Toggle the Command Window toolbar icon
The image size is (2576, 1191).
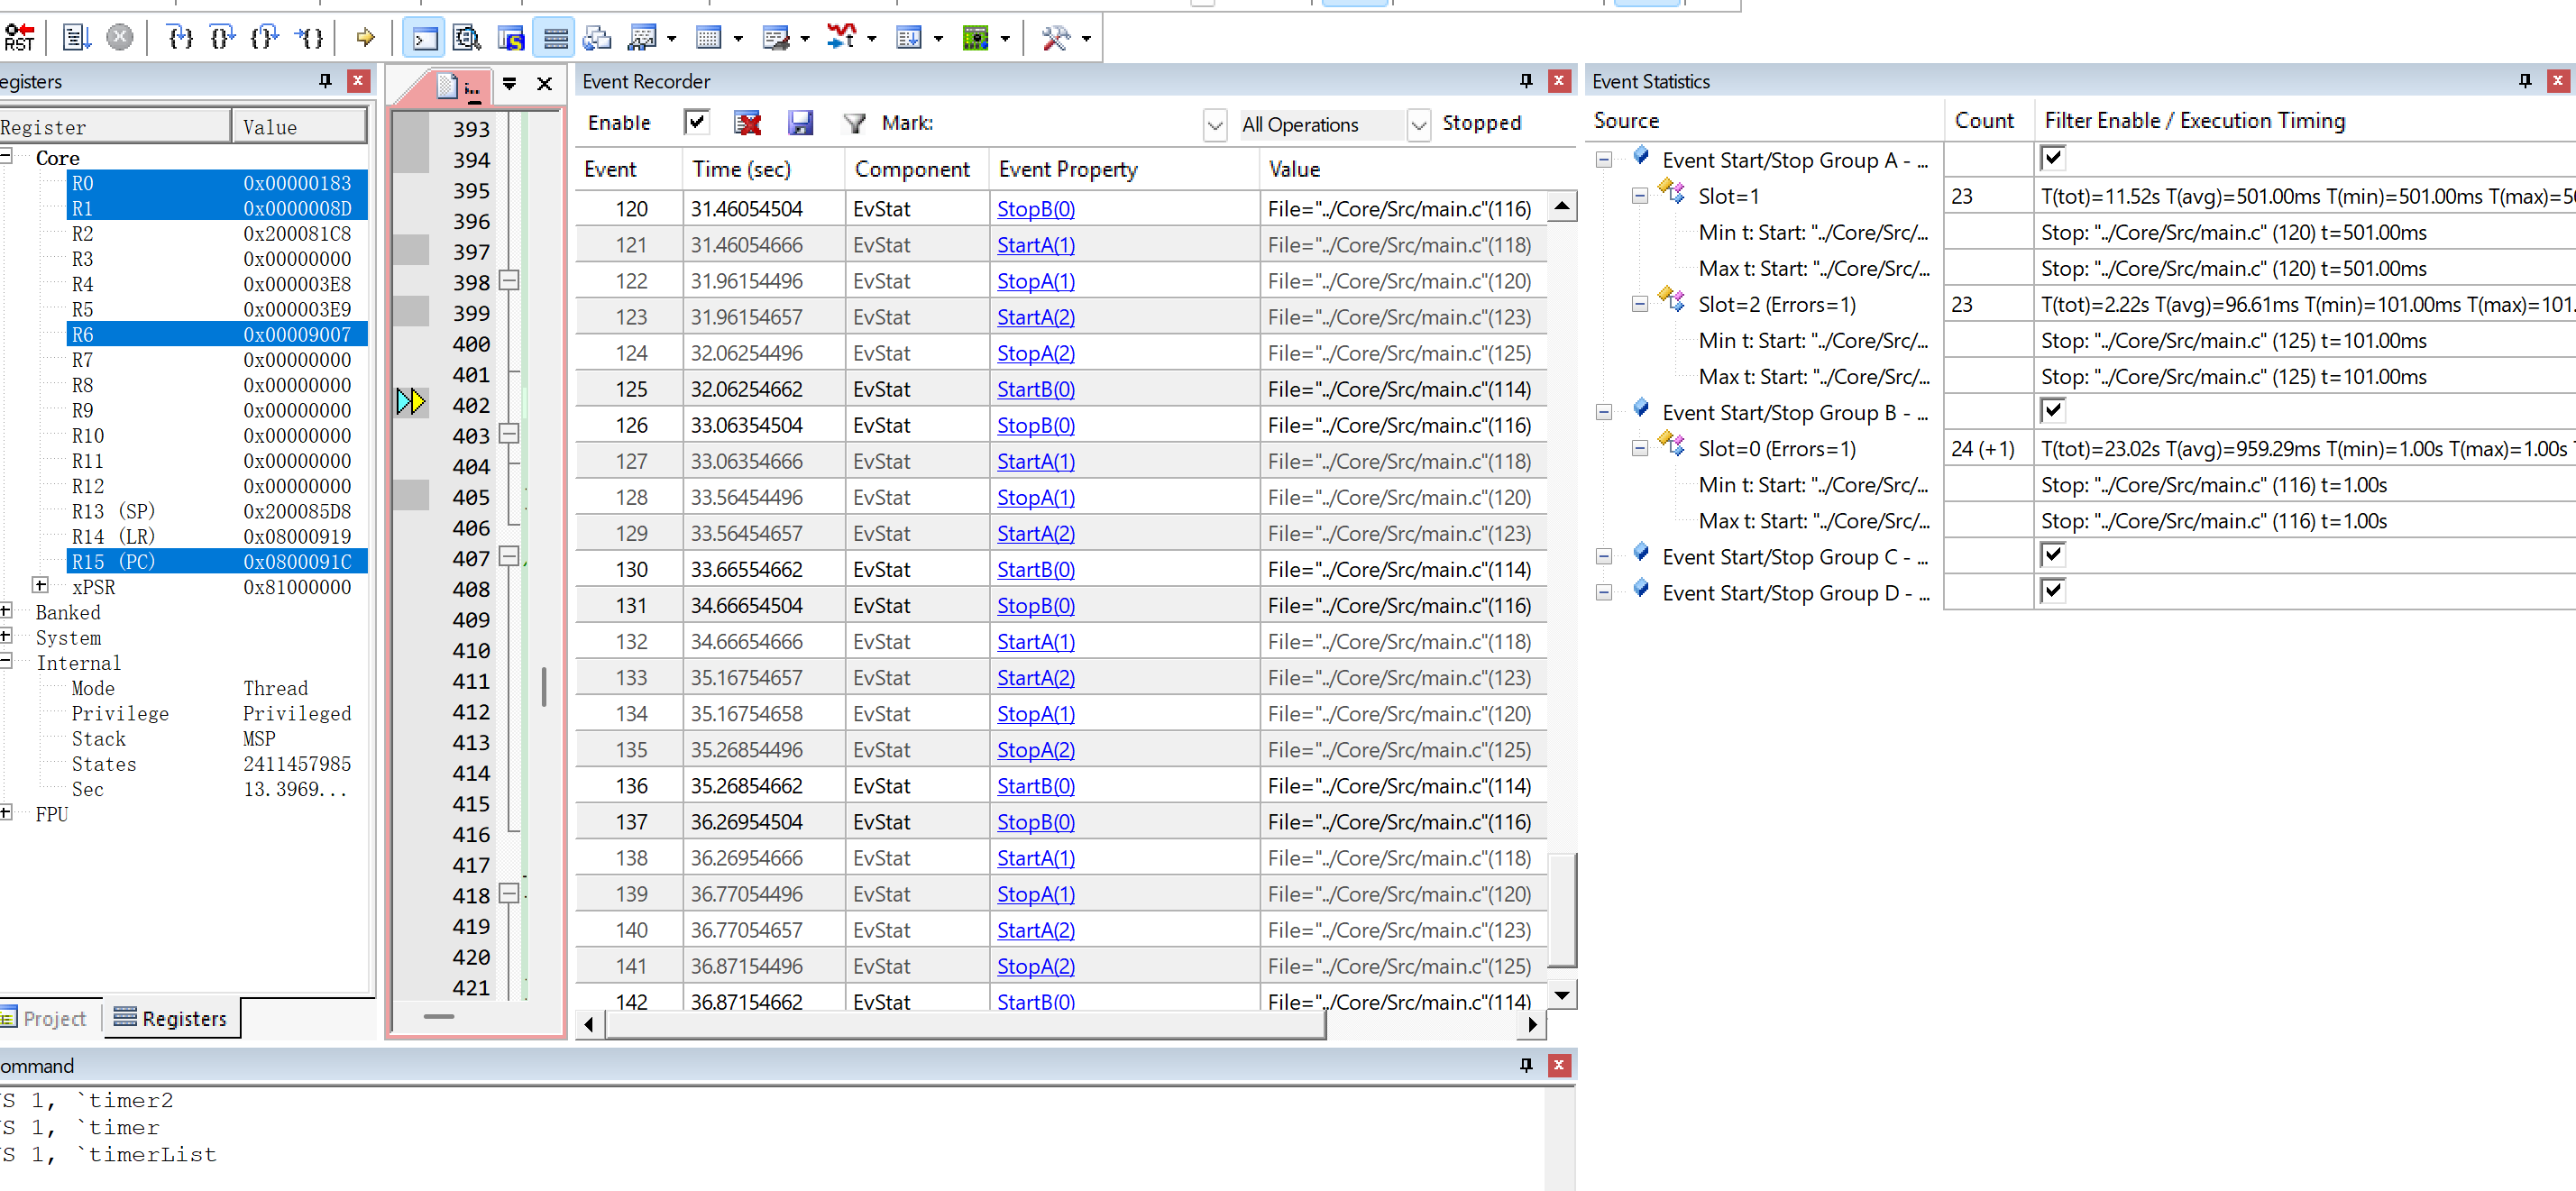425,38
